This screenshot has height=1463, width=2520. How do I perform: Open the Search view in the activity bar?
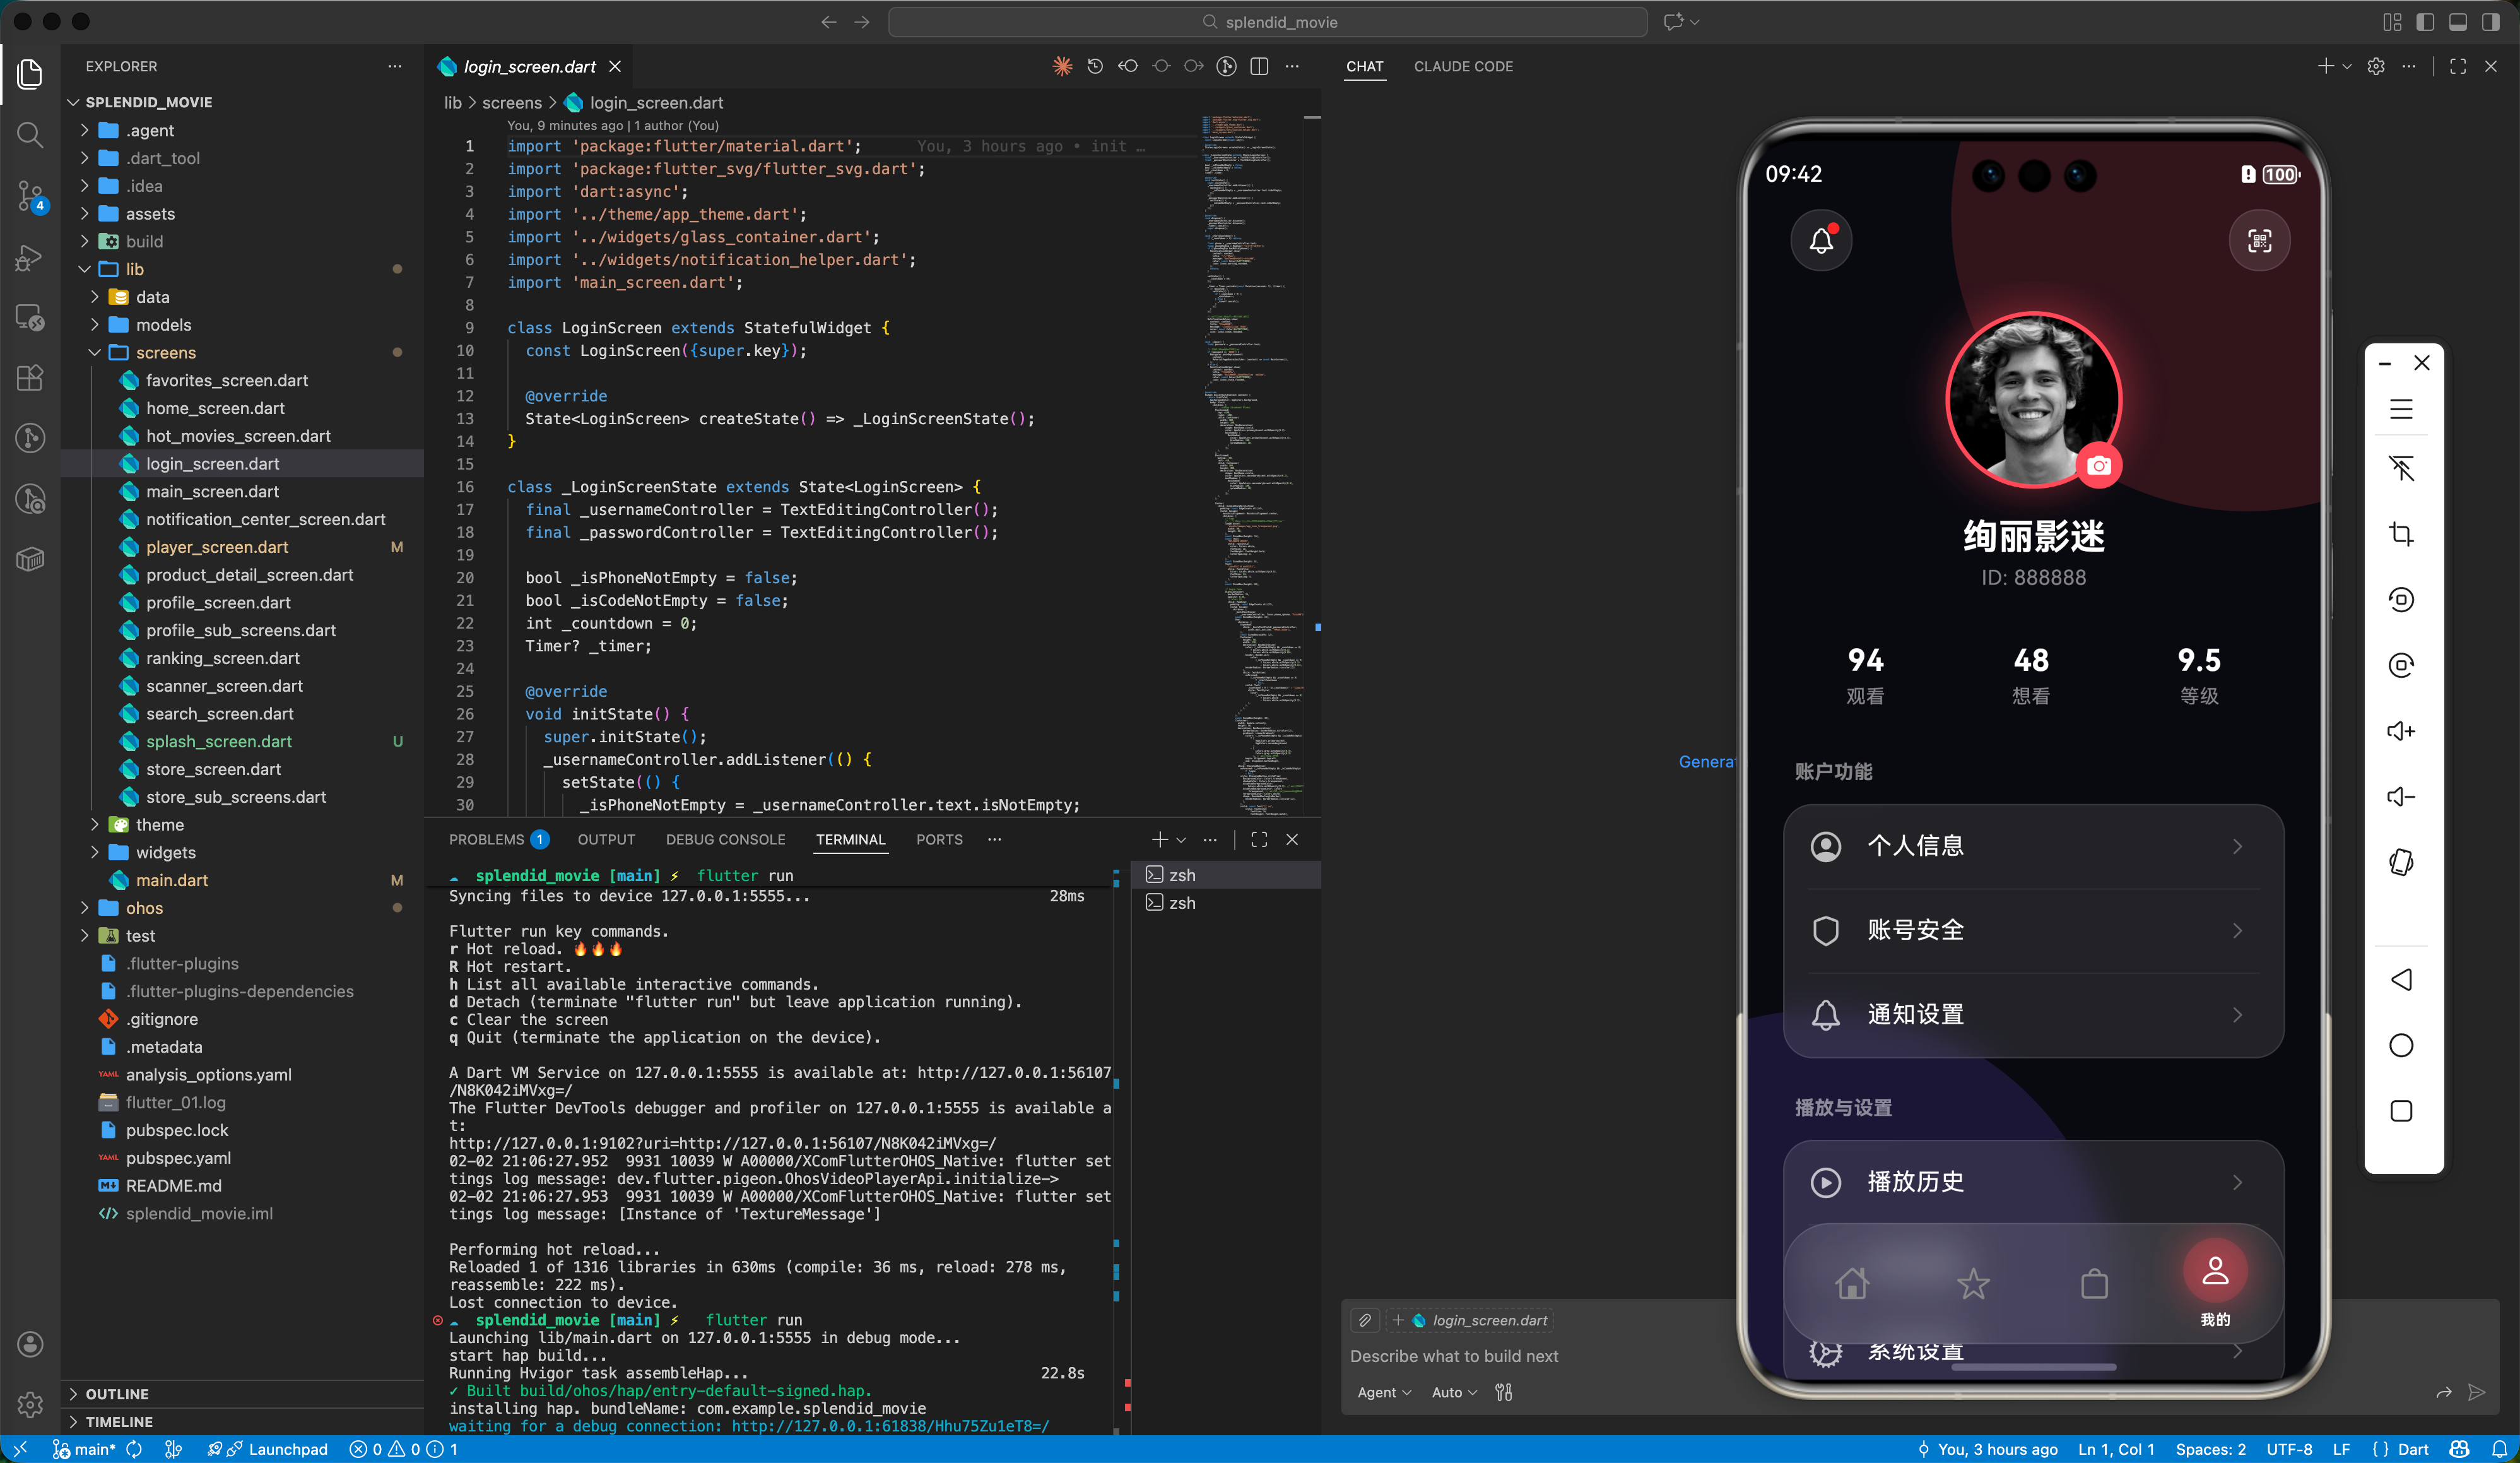coord(30,134)
